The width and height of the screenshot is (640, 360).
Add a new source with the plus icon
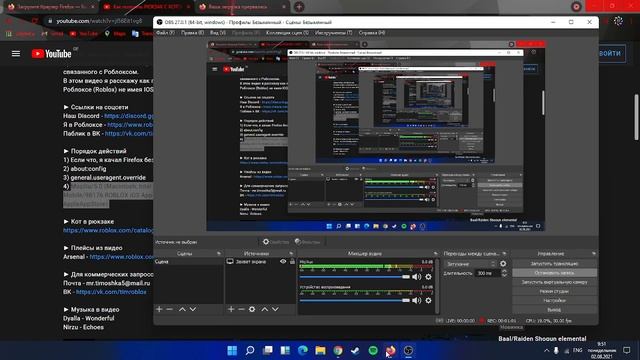pyautogui.click(x=231, y=309)
